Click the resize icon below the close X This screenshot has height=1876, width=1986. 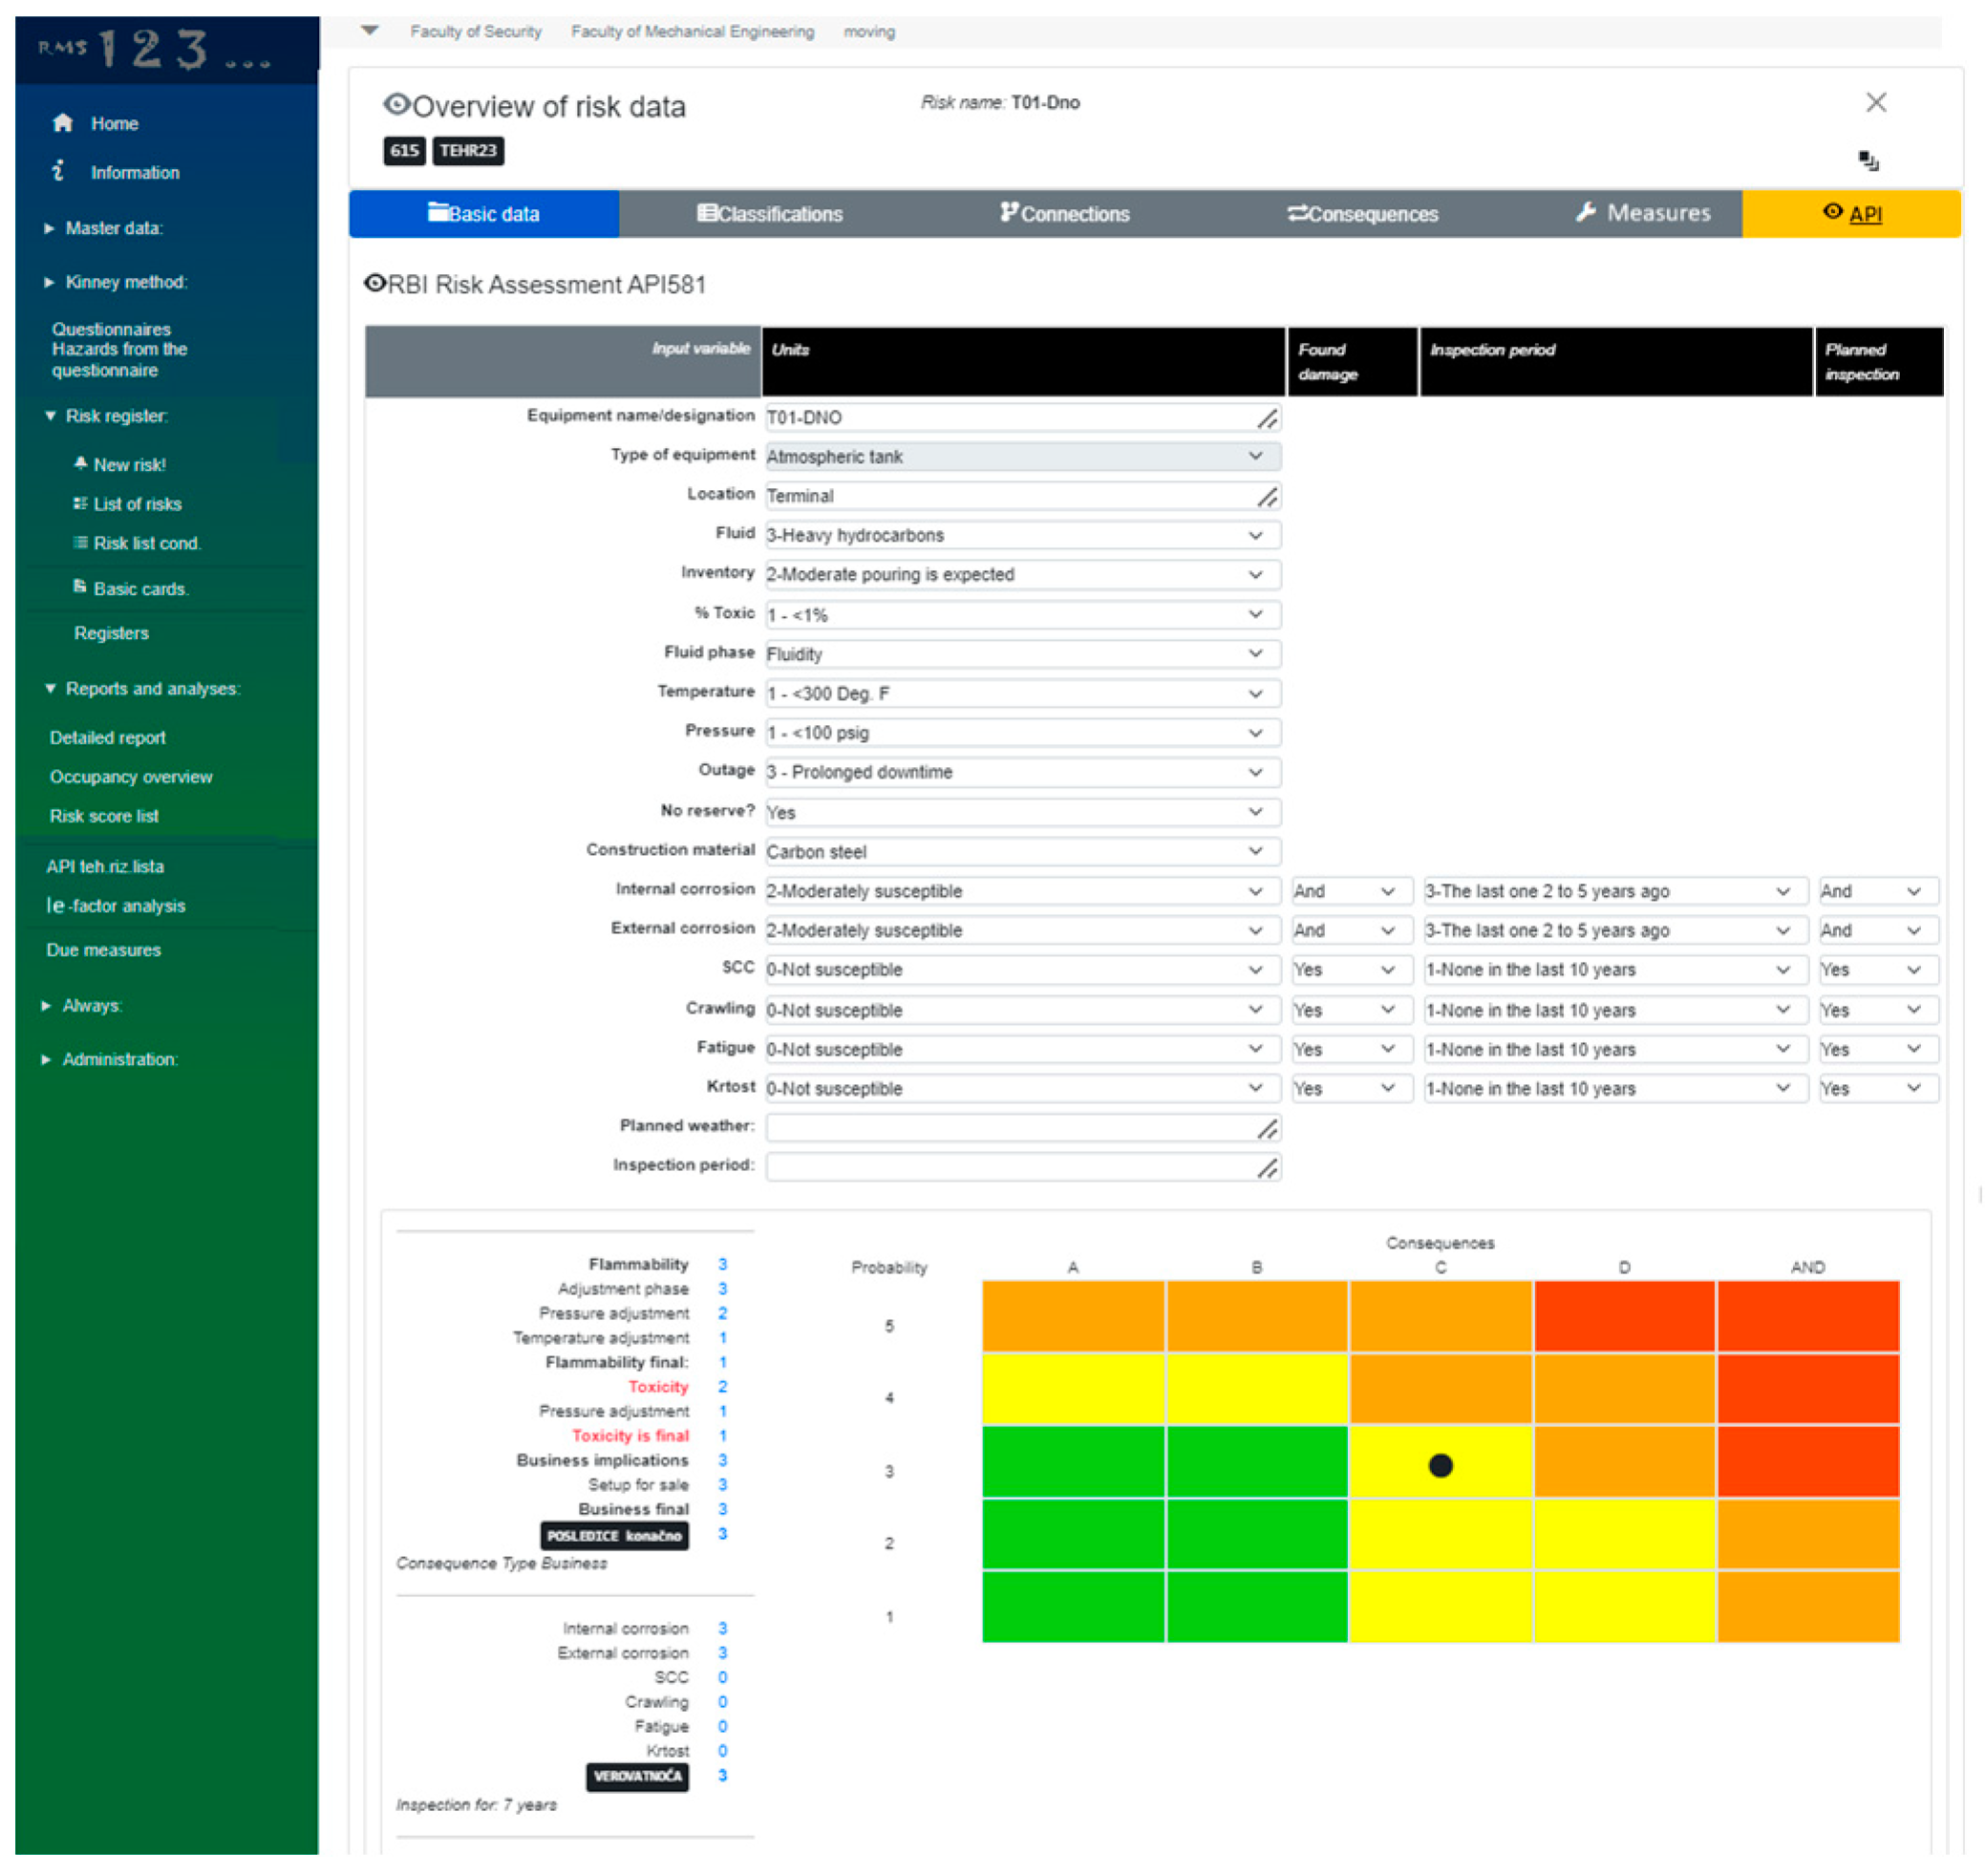(x=1868, y=161)
